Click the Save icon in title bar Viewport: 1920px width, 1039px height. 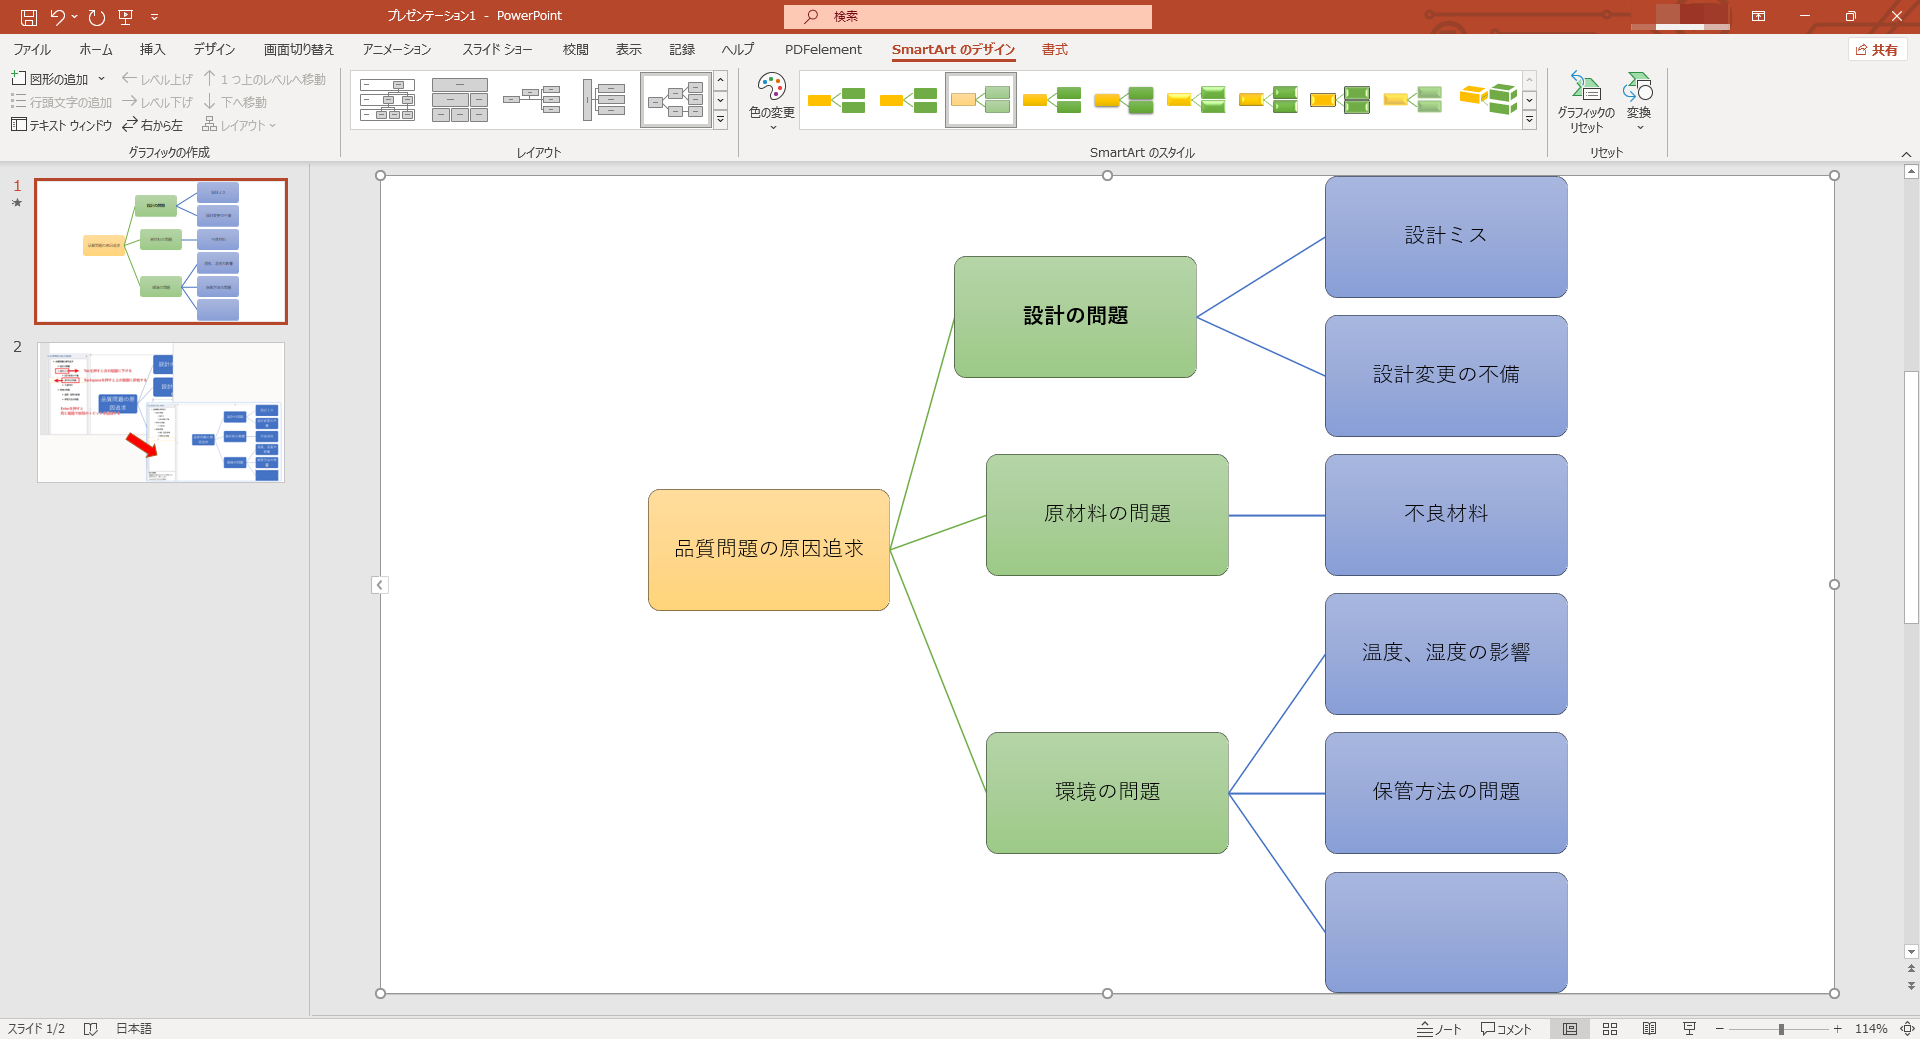tap(29, 17)
